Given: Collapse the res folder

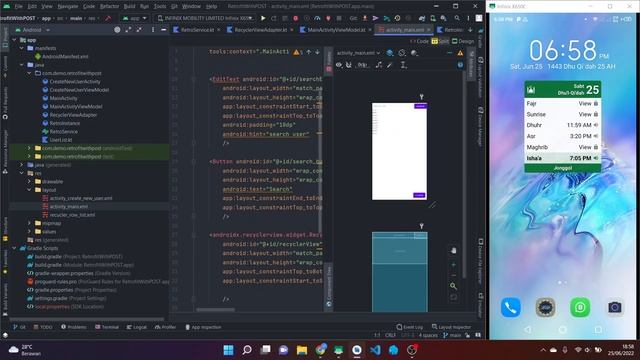Looking at the screenshot, I should (22, 173).
